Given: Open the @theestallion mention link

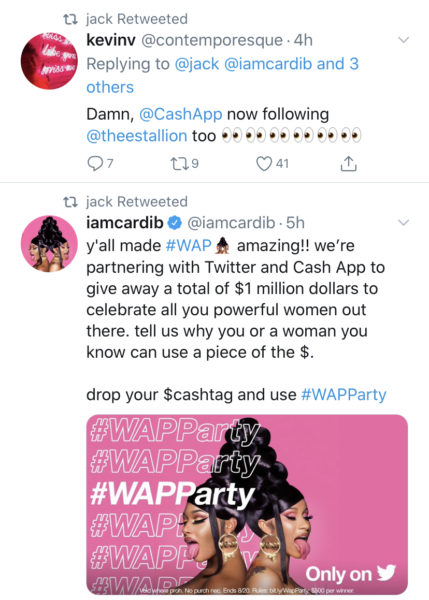Looking at the screenshot, I should click(x=137, y=136).
